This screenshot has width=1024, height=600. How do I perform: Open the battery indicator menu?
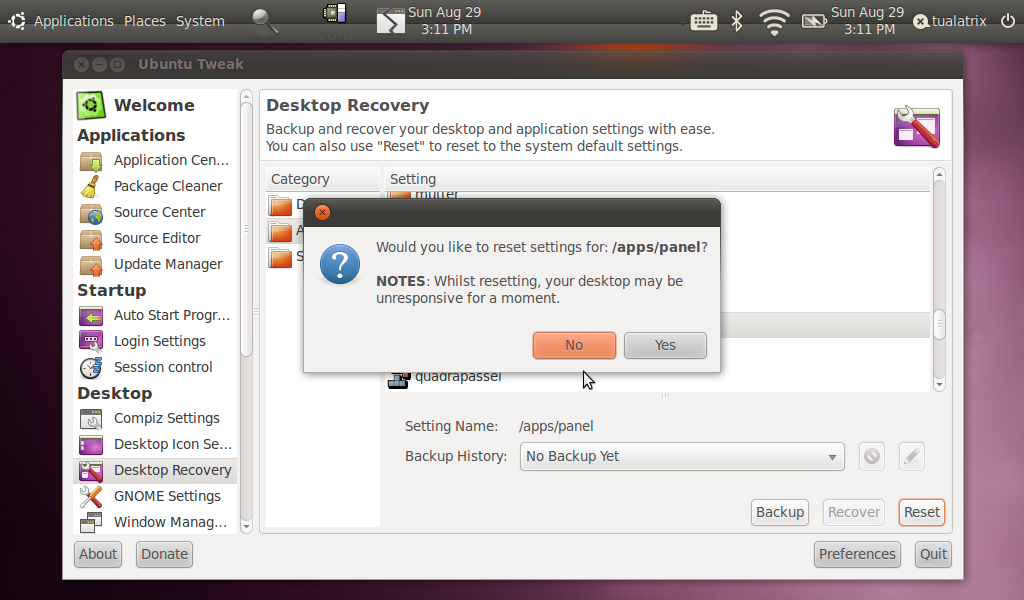pos(814,22)
